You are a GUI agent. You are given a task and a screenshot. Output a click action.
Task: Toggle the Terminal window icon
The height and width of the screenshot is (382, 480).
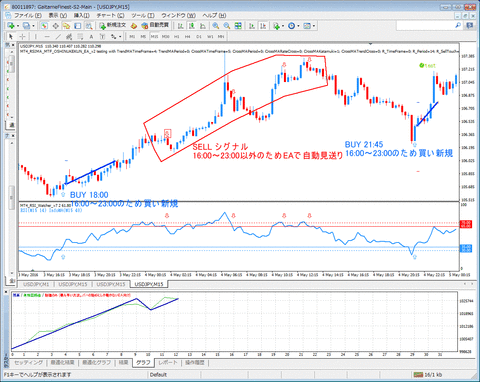pyautogui.click(x=78, y=26)
